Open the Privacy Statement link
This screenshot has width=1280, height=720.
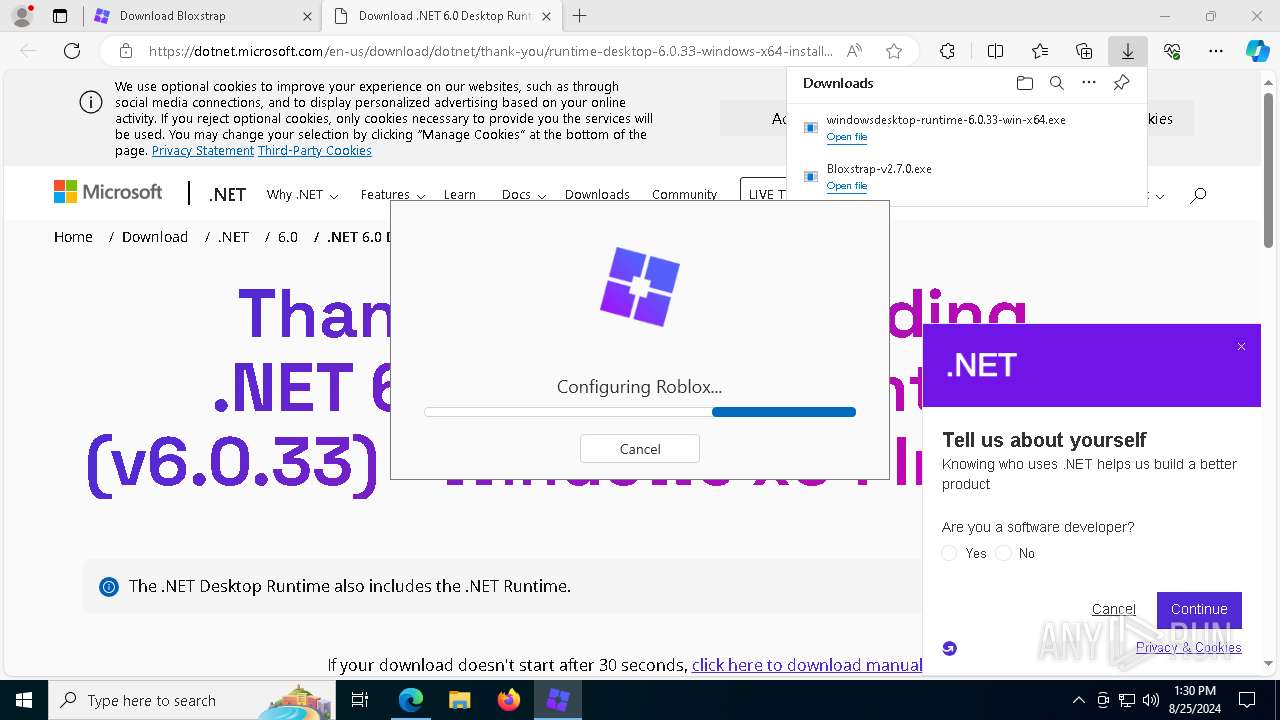click(x=203, y=151)
